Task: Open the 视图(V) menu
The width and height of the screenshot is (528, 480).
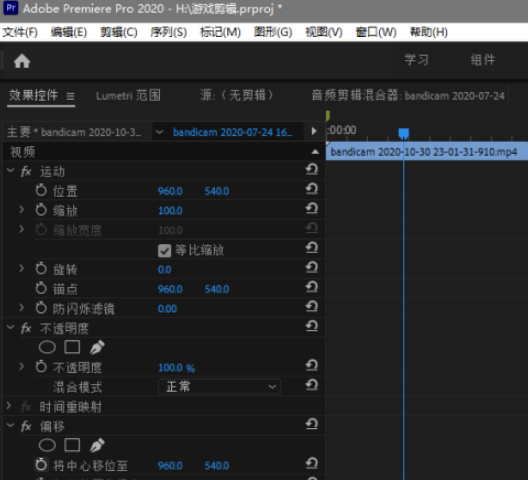Action: (324, 32)
